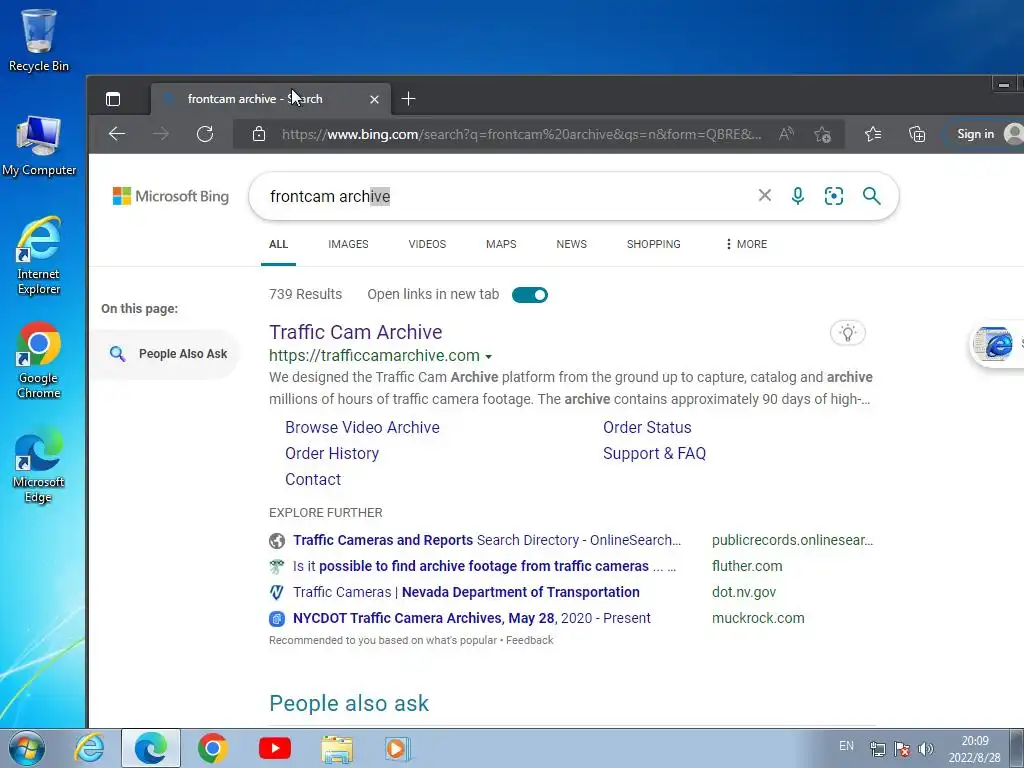Switch to the VIDEOS tab
1024x768 pixels.
point(427,244)
